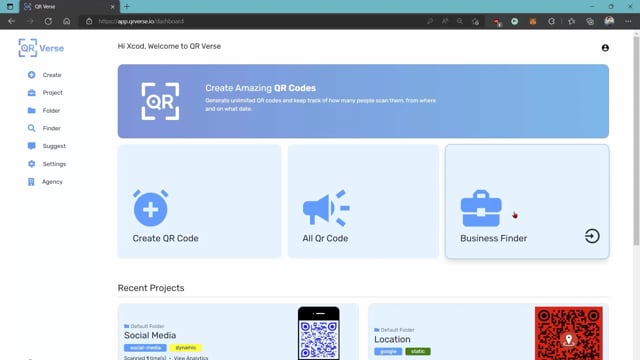Viewport: 640px width, 360px height.
Task: Click the google tag on Location
Action: (x=388, y=351)
